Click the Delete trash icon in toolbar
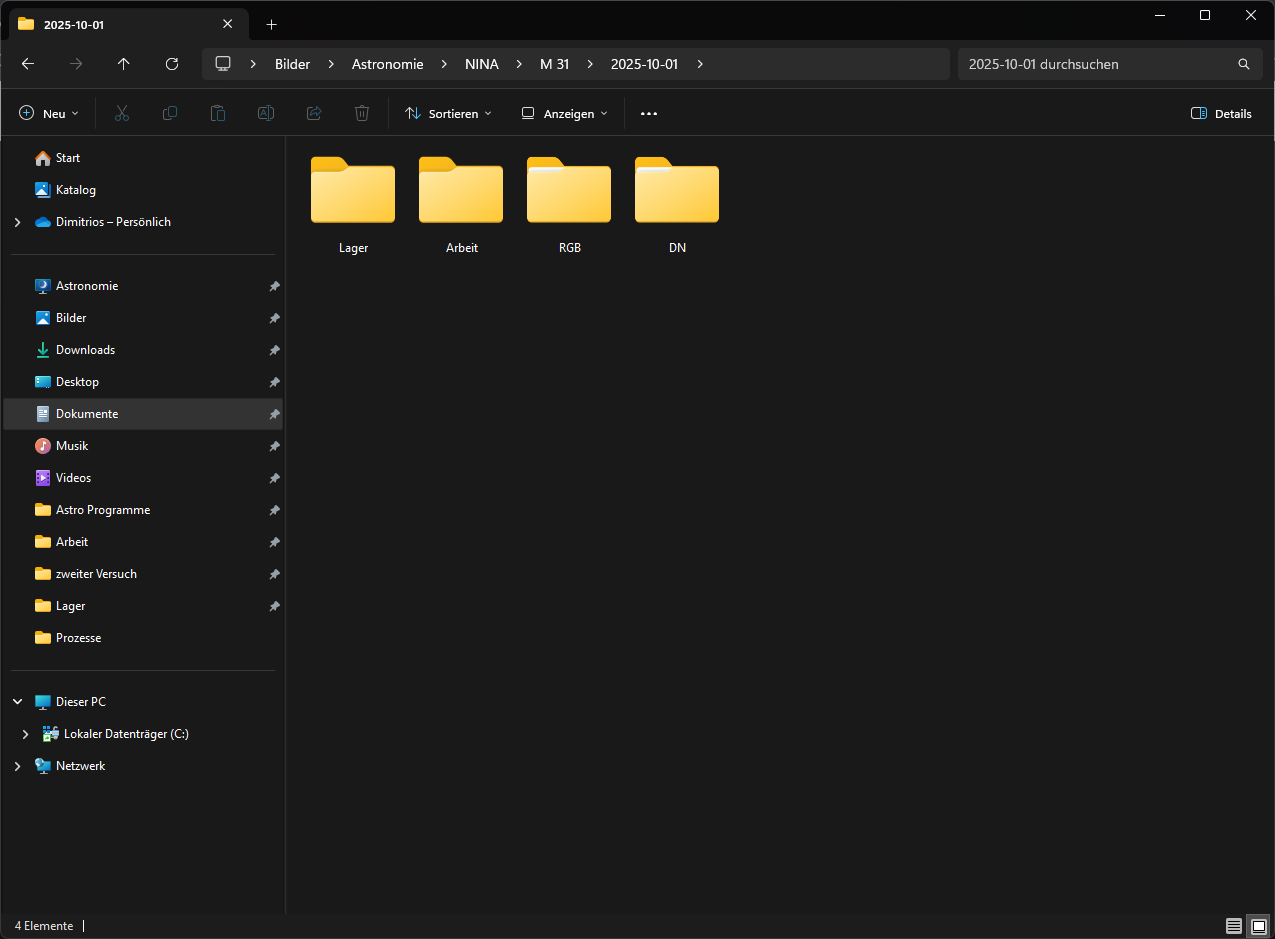Screen dimensions: 1275x939 pos(362,114)
